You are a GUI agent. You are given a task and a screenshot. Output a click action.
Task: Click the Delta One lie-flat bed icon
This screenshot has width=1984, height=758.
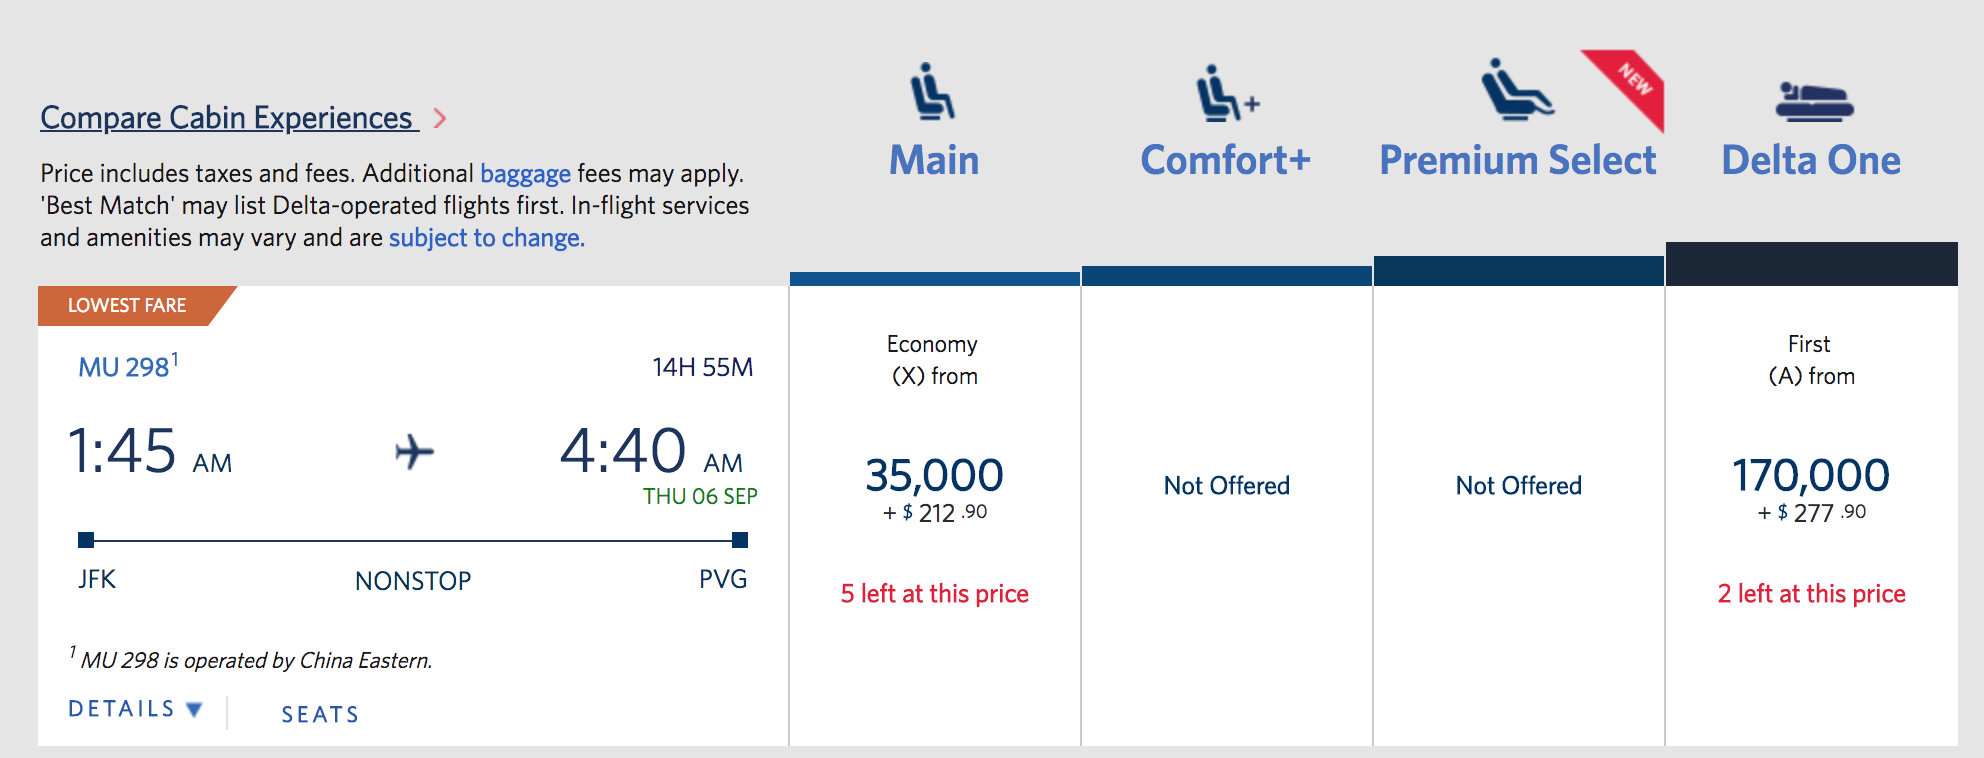pyautogui.click(x=1814, y=103)
